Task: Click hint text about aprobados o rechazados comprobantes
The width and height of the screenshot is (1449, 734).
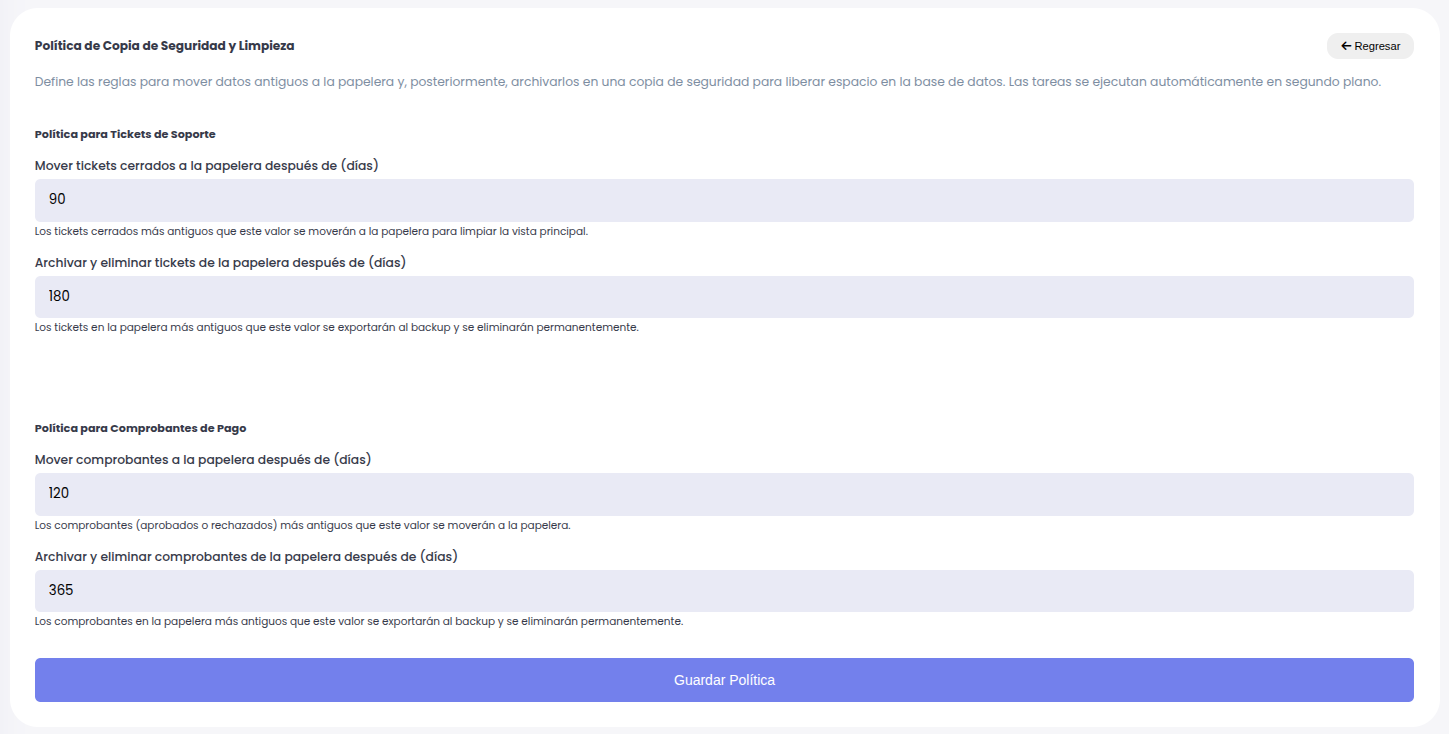Action: pyautogui.click(x=302, y=525)
